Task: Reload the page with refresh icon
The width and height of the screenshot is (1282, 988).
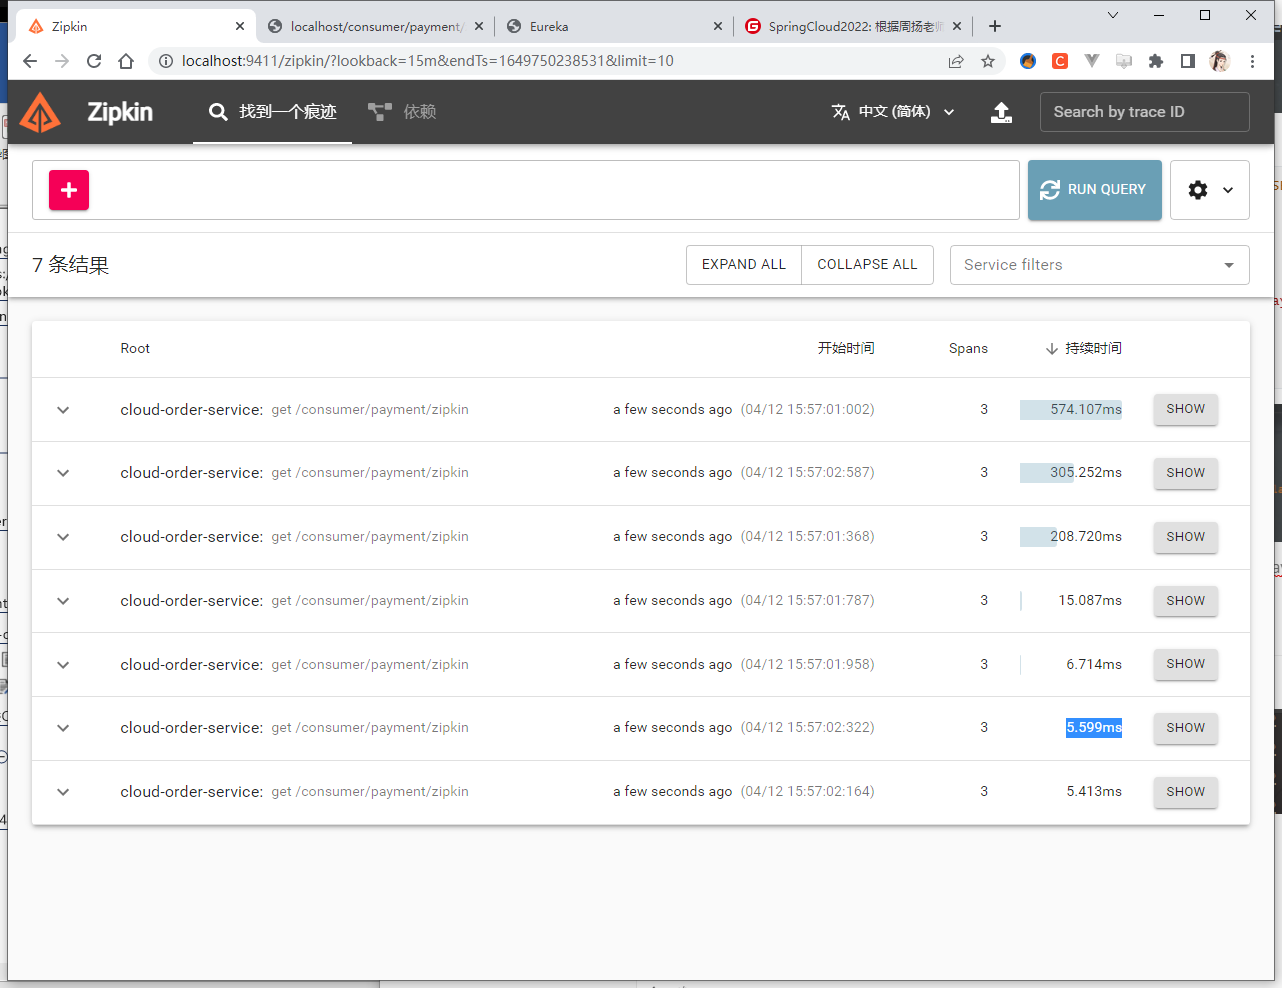Action: pyautogui.click(x=94, y=61)
